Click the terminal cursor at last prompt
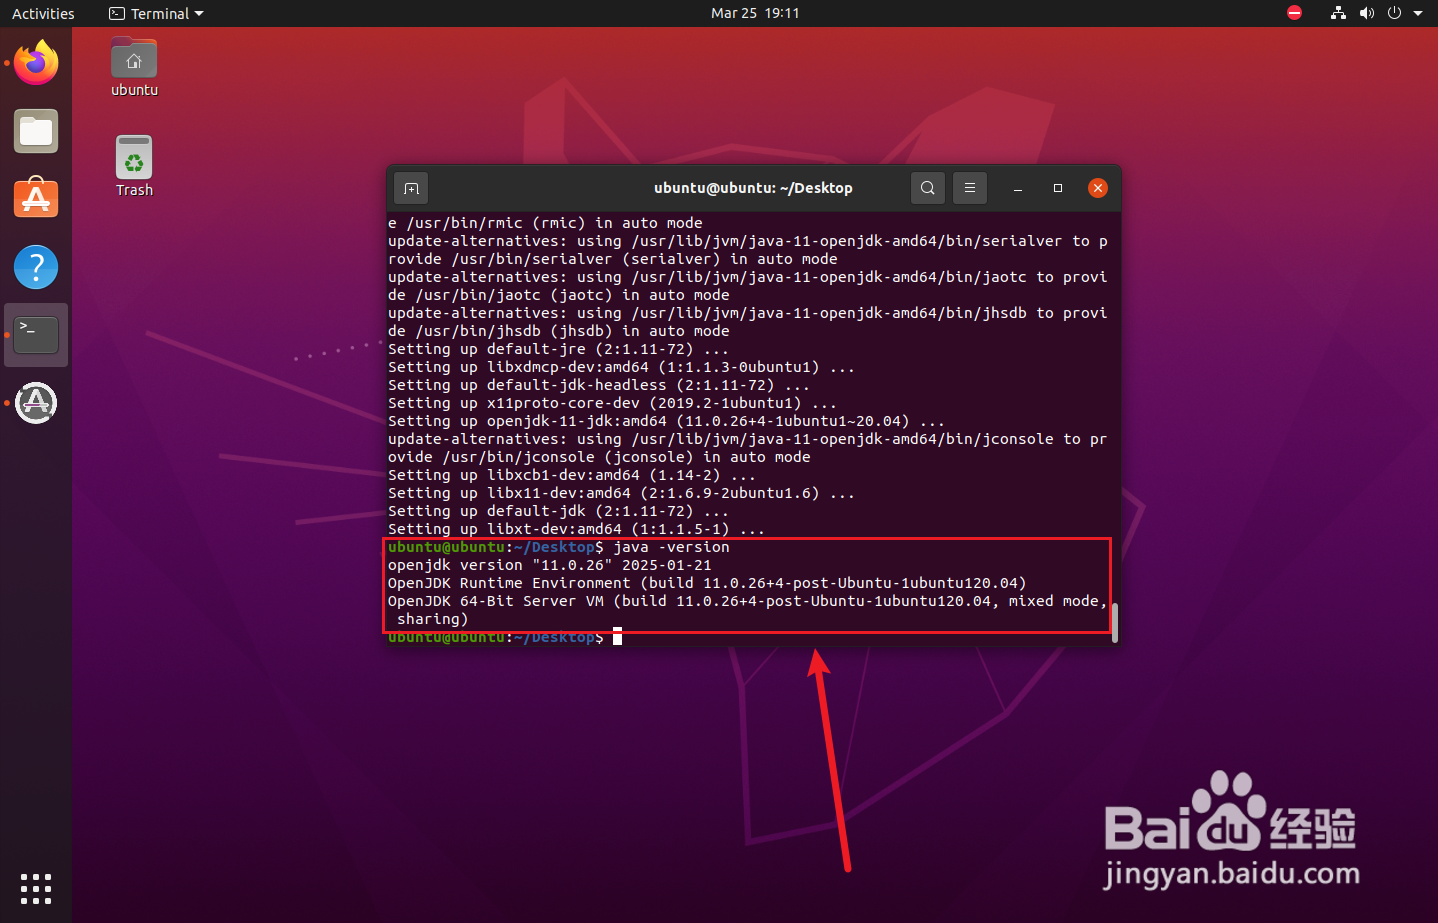Viewport: 1438px width, 923px height. (x=618, y=637)
